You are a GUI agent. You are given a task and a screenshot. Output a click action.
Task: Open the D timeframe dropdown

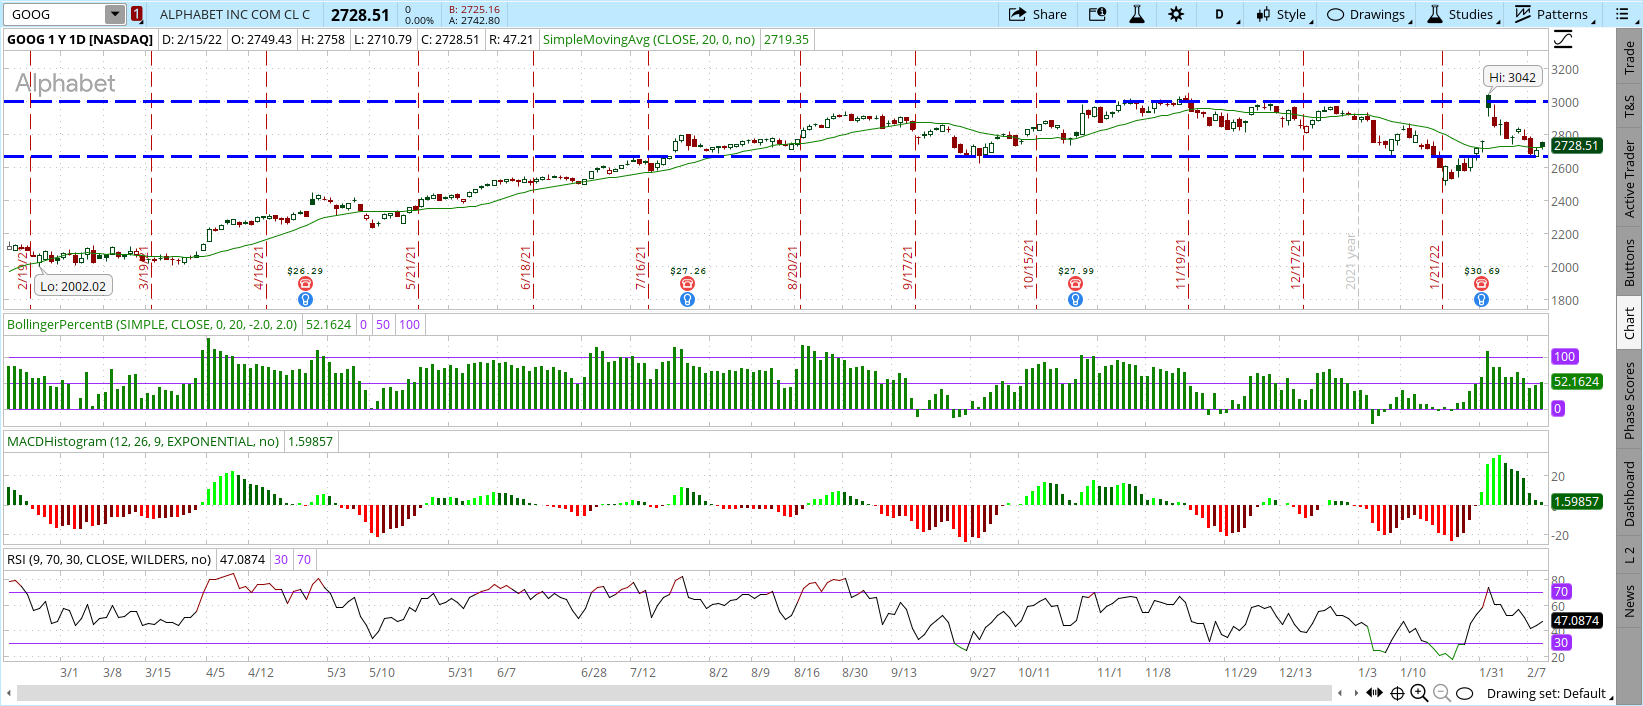(1222, 14)
